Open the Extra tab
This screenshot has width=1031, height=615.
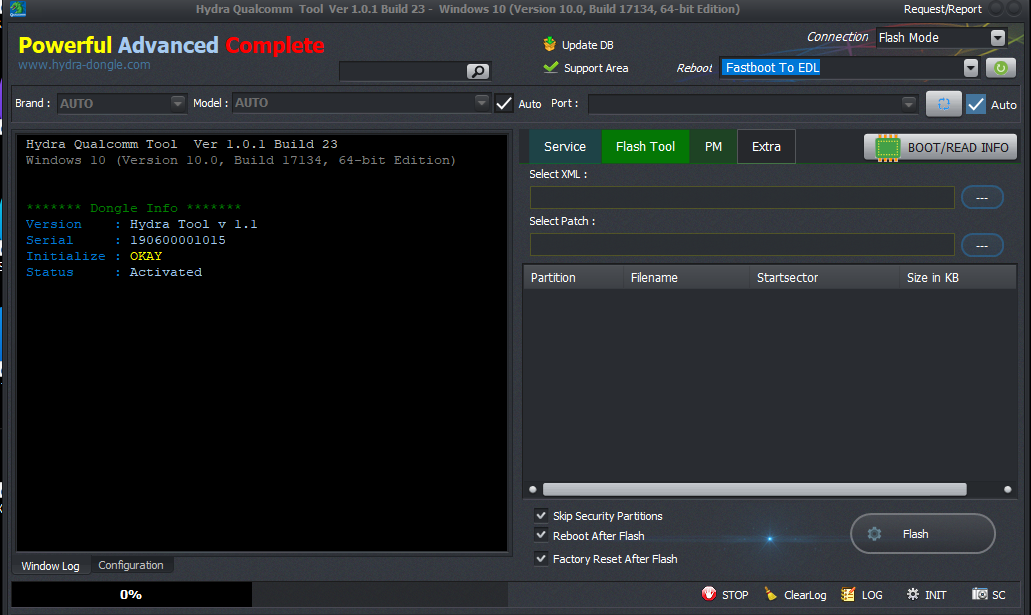pos(766,147)
